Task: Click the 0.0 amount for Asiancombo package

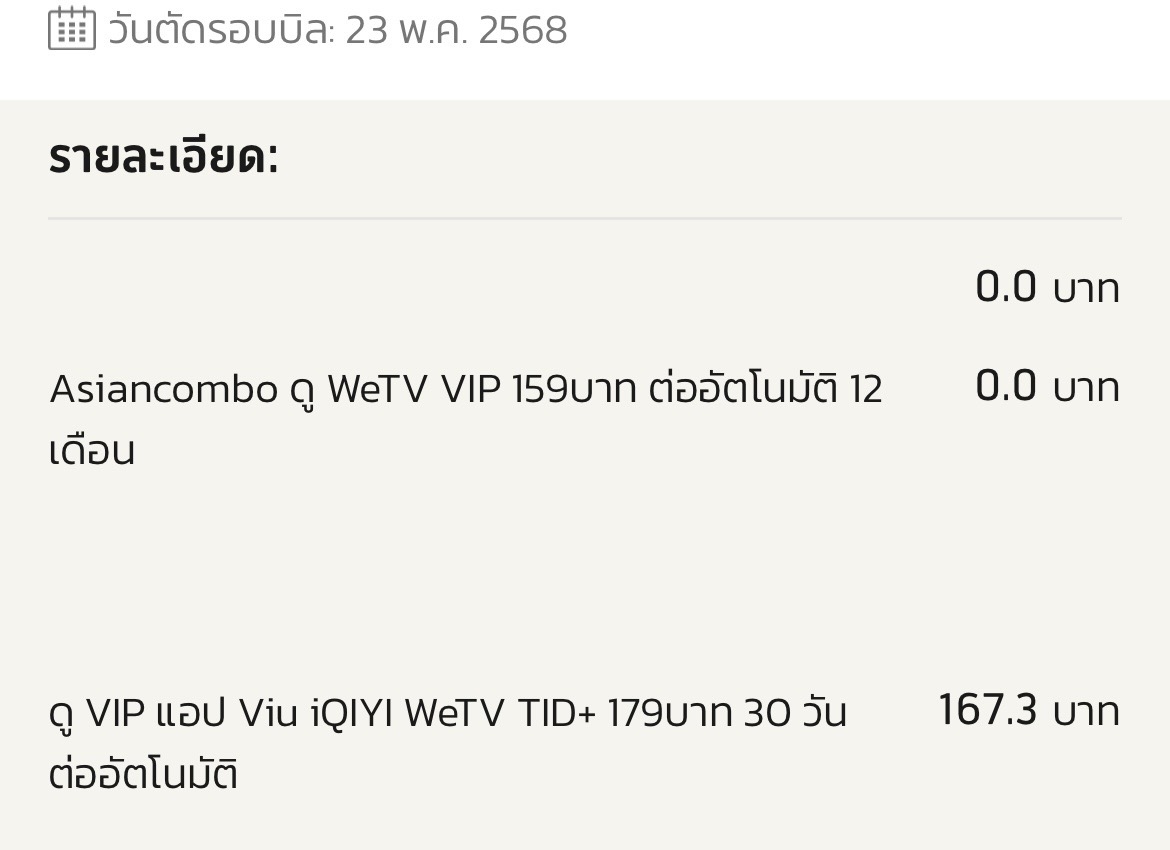Action: tap(1005, 387)
